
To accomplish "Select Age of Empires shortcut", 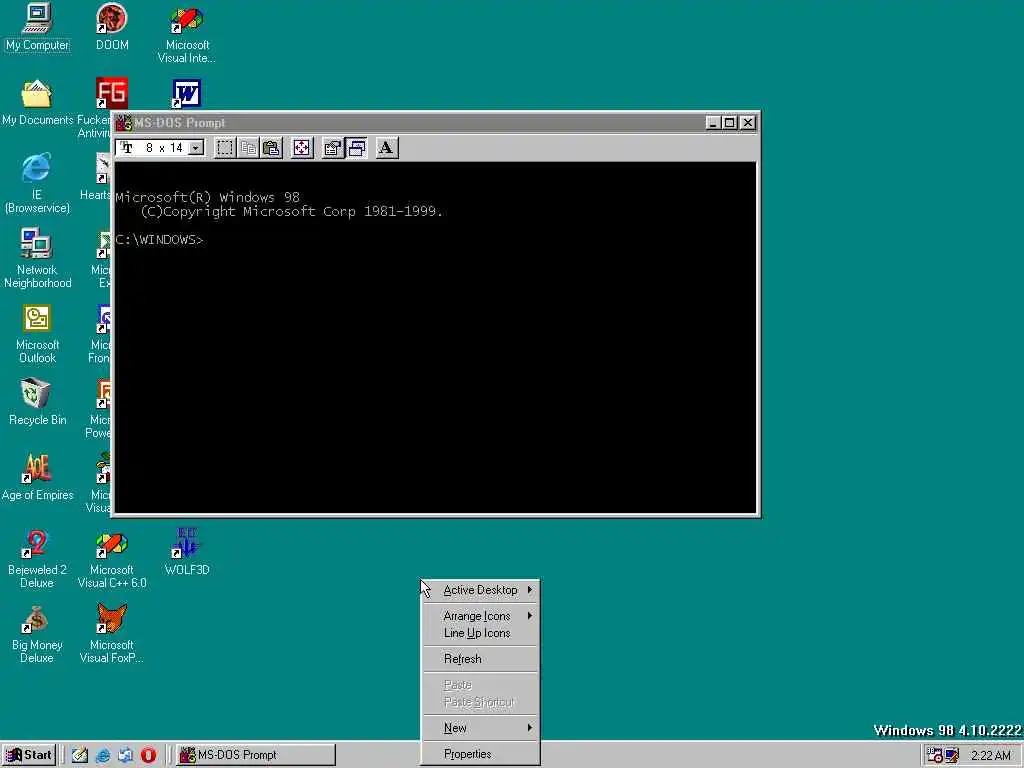I will 37,477.
